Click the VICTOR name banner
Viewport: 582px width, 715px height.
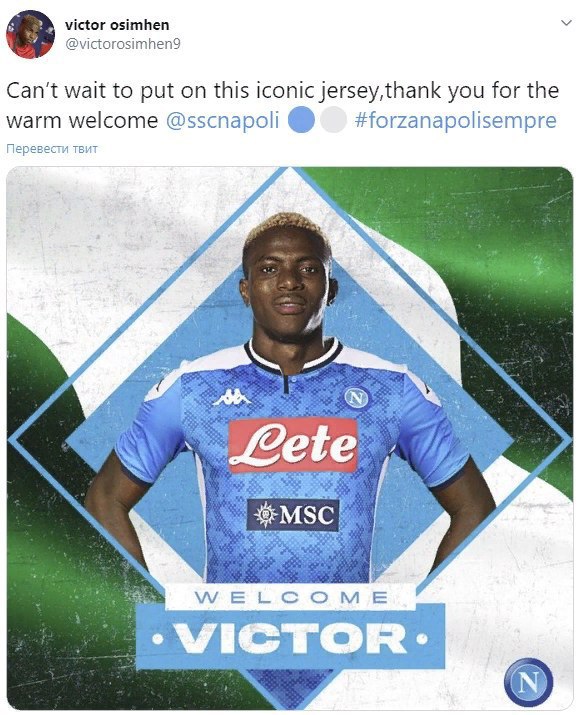tap(291, 638)
